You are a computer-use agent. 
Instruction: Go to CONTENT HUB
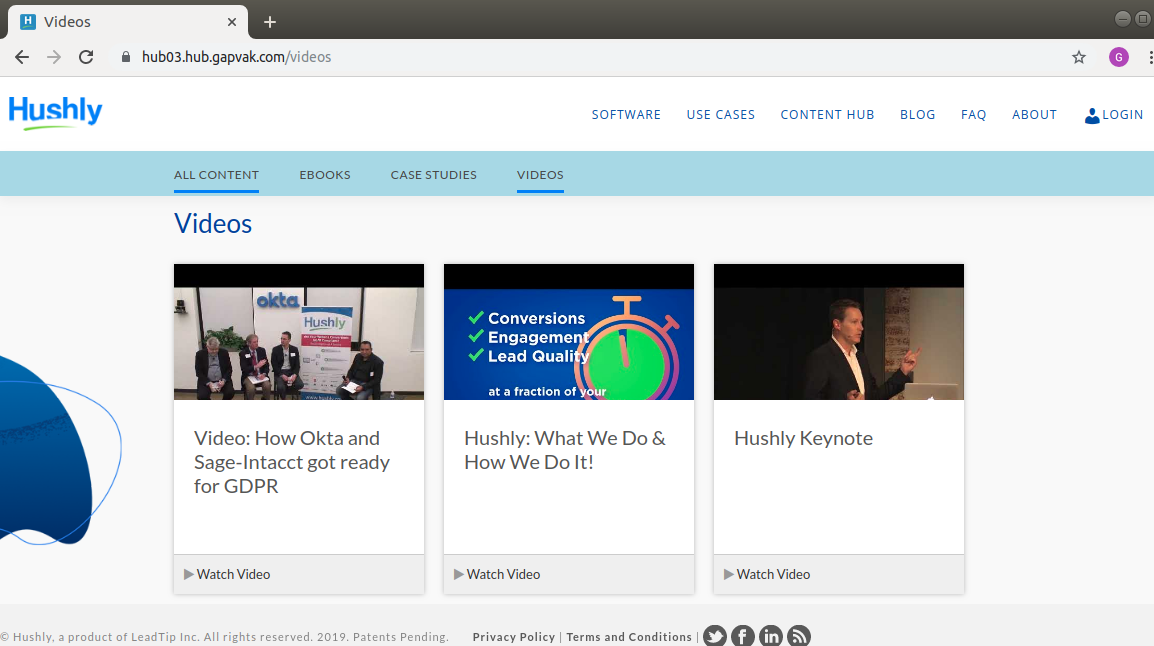tap(827, 115)
